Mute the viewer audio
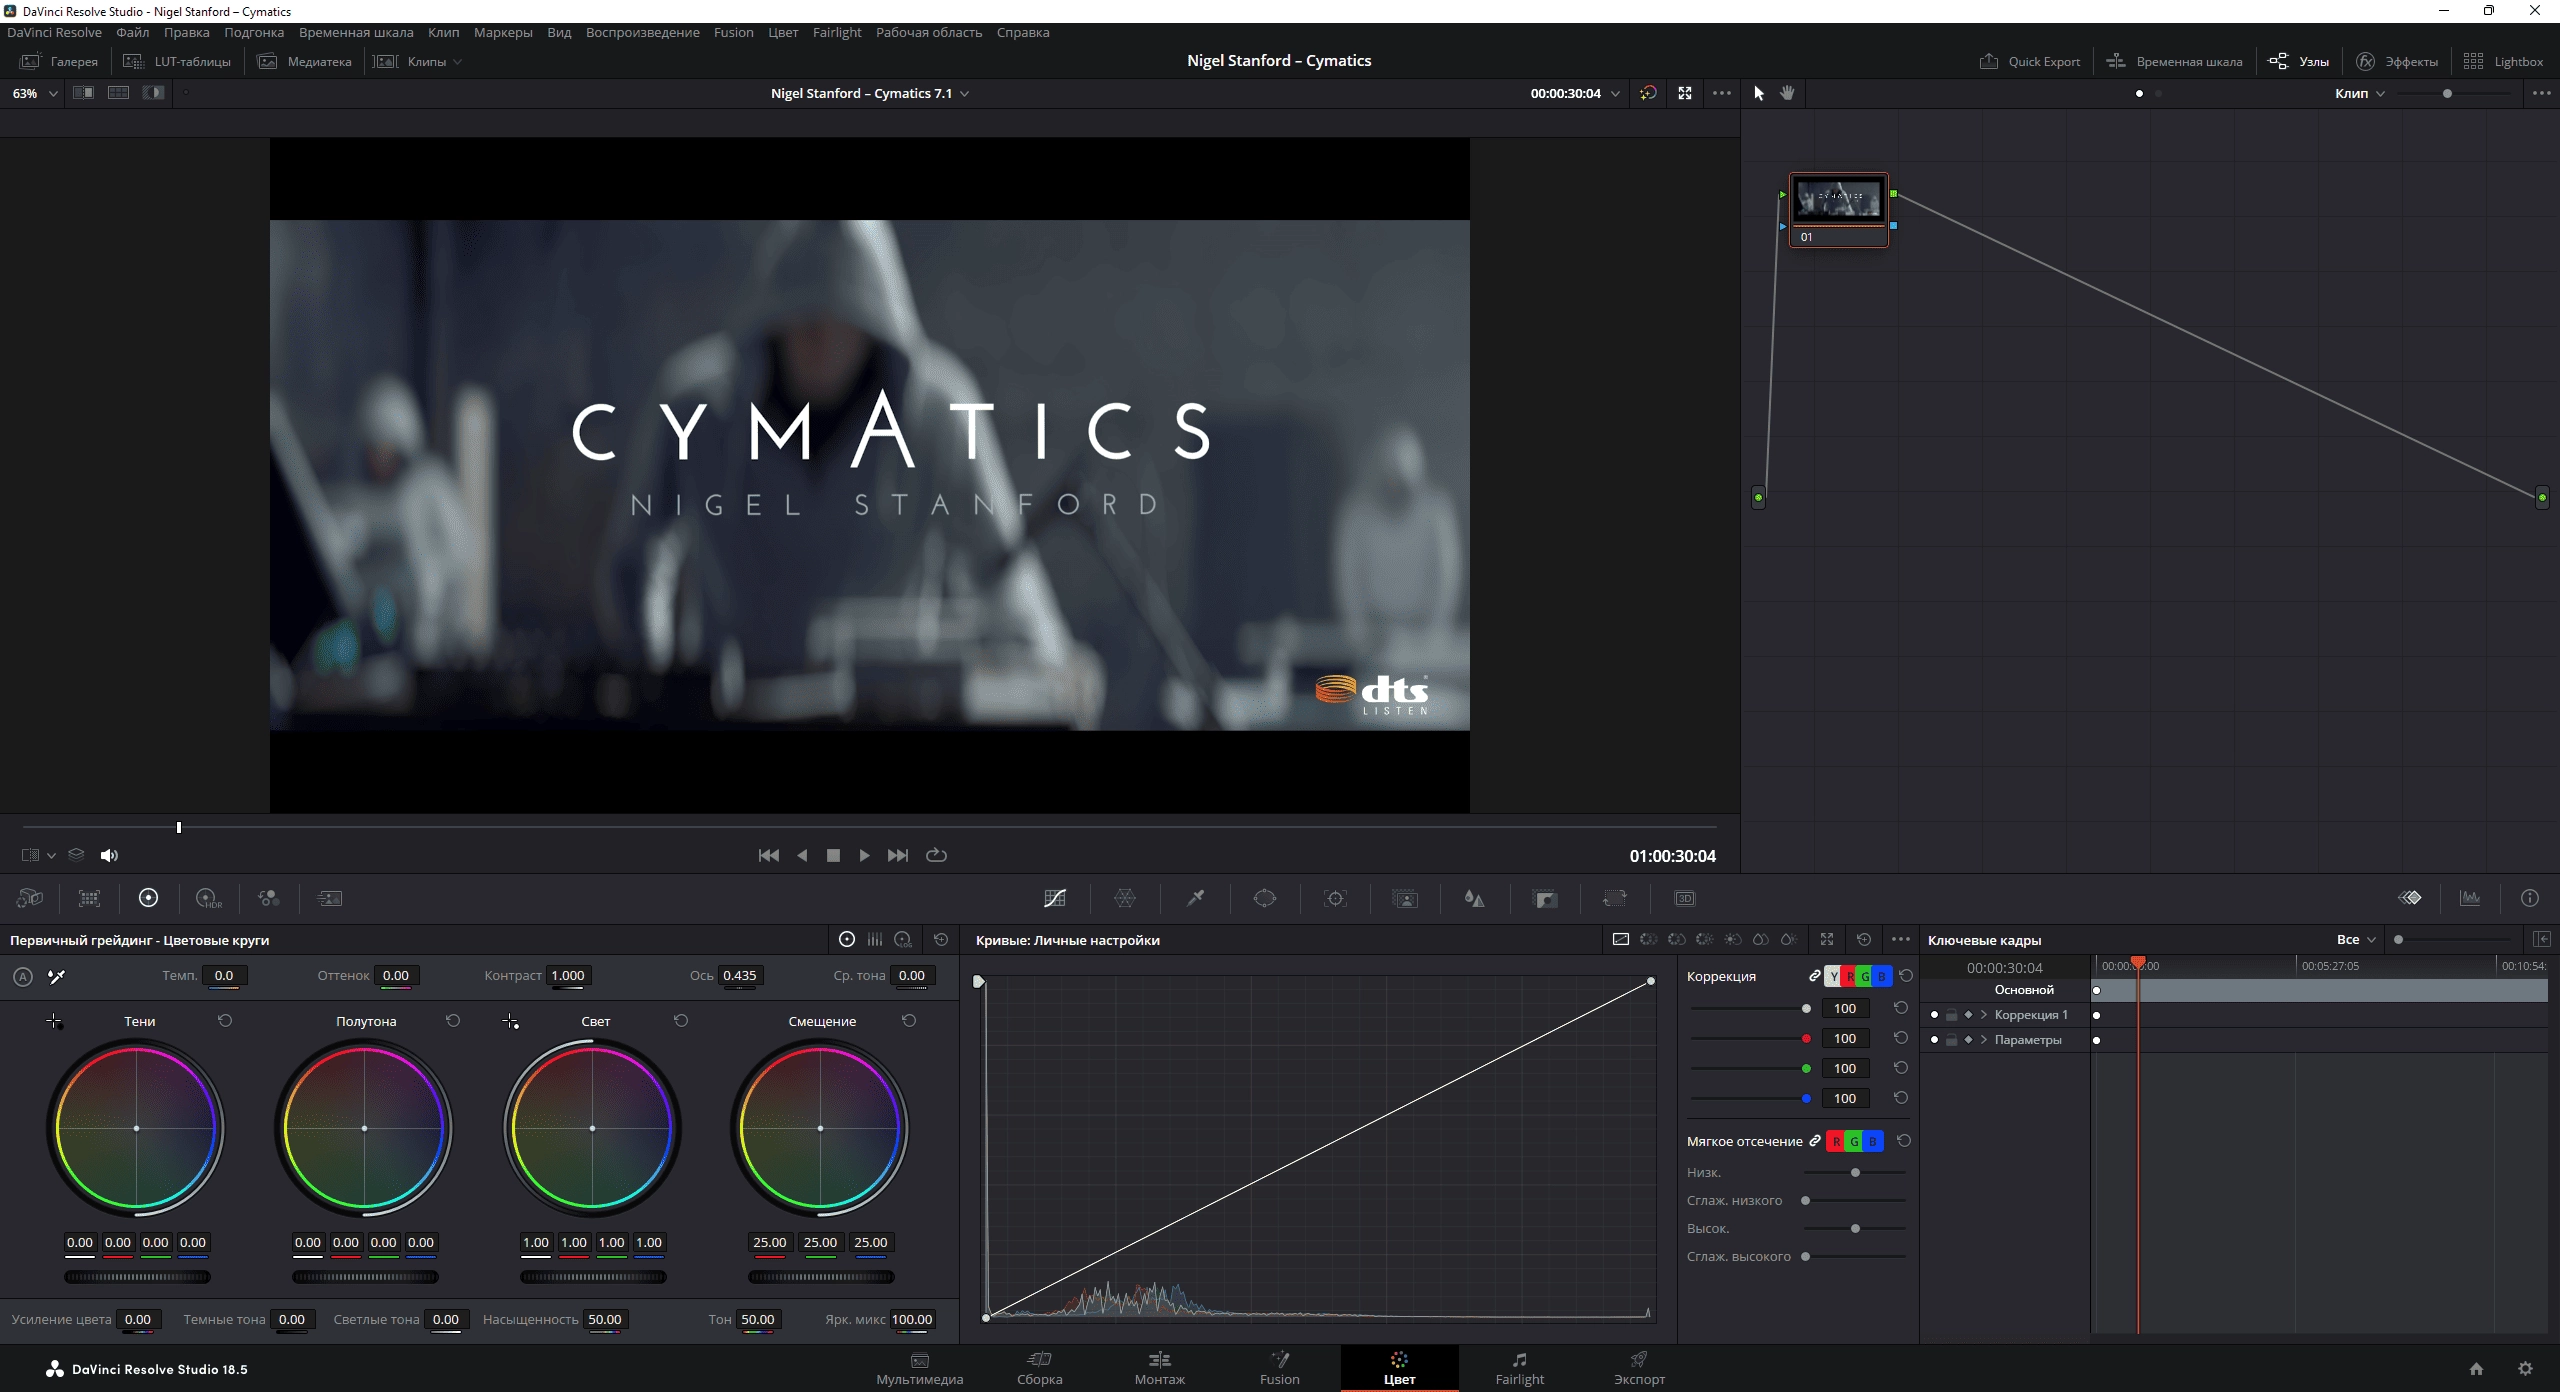 click(x=109, y=855)
